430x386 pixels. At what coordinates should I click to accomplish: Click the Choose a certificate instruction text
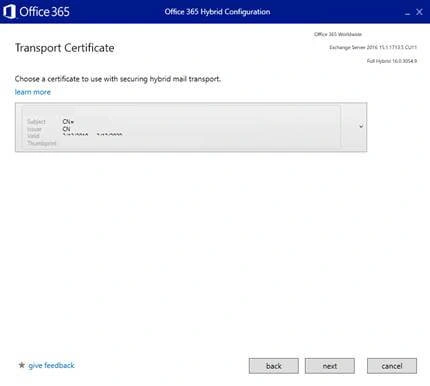tap(118, 79)
